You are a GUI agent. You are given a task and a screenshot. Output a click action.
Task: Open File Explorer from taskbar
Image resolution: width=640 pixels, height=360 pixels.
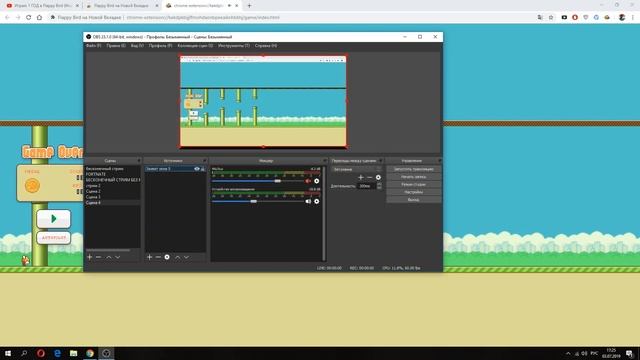[73, 353]
